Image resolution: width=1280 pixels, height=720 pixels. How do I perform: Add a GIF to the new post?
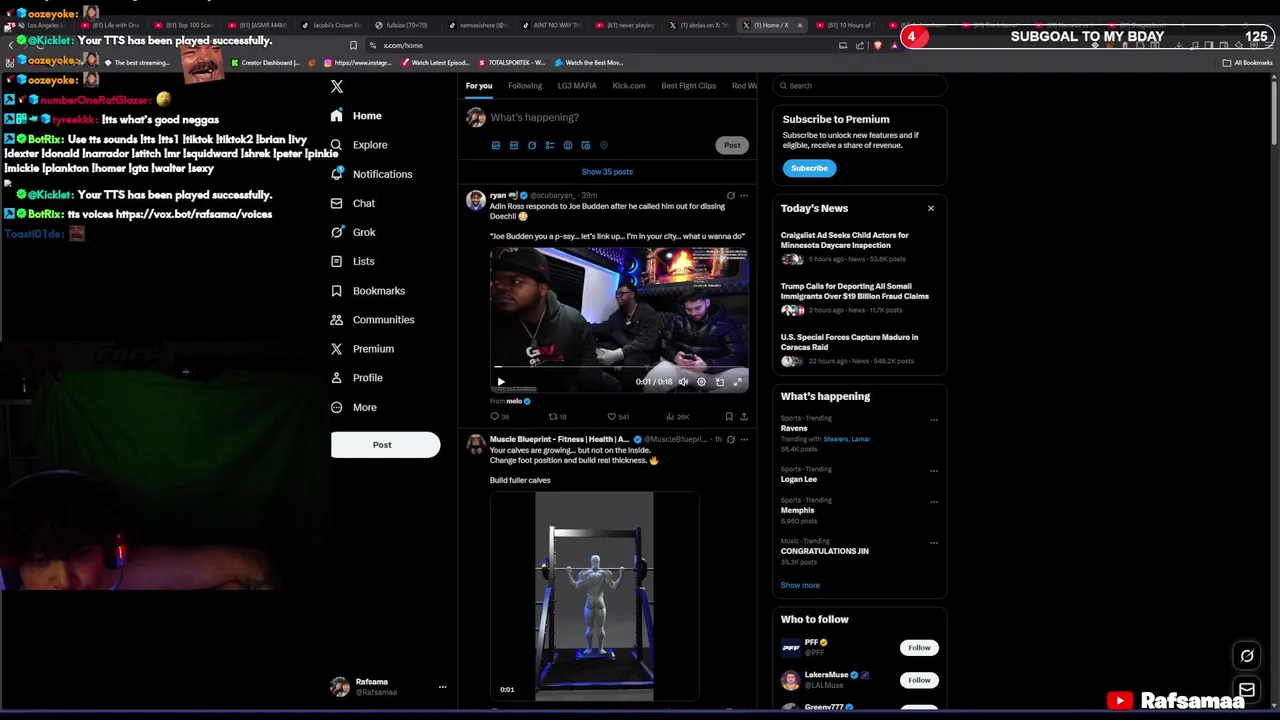514,145
